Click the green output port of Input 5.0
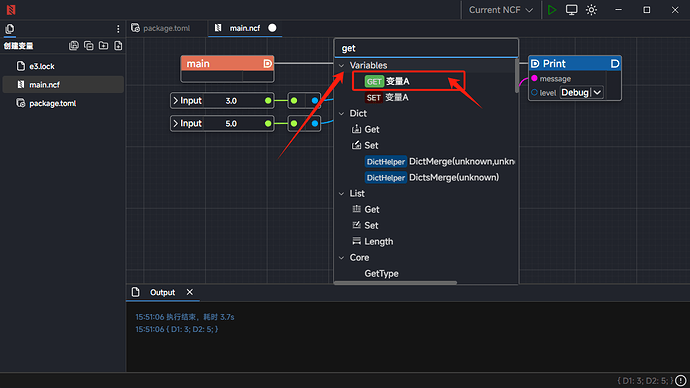The width and height of the screenshot is (690, 388). 268,124
